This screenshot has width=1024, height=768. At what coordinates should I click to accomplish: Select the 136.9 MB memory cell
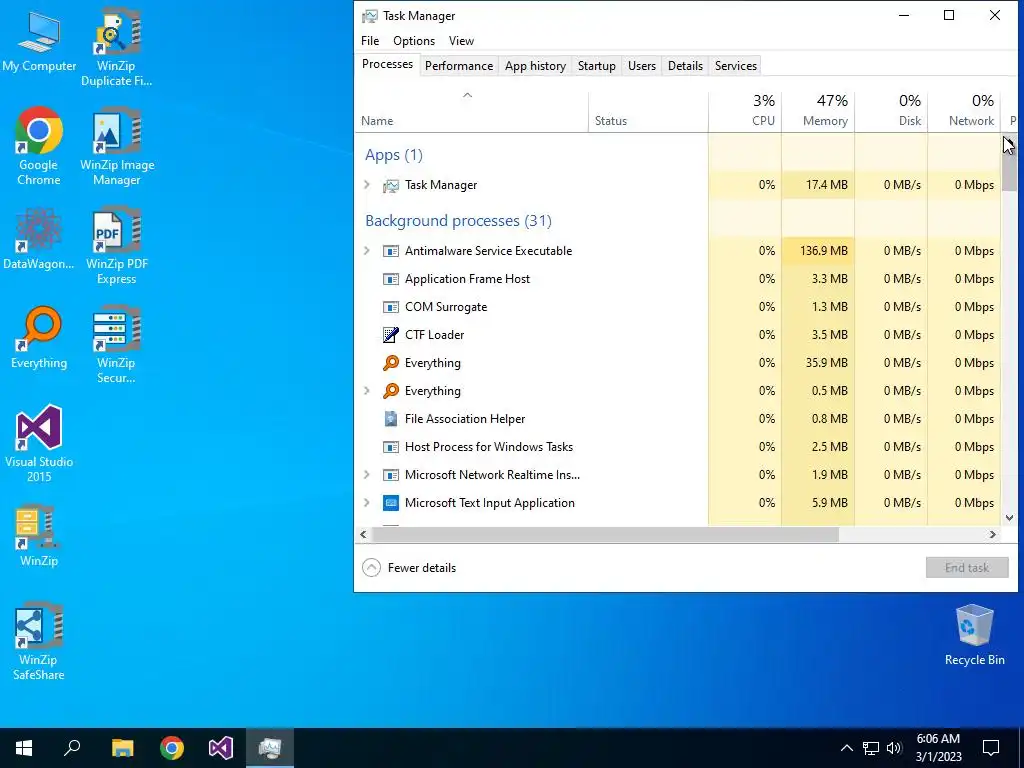(818, 251)
